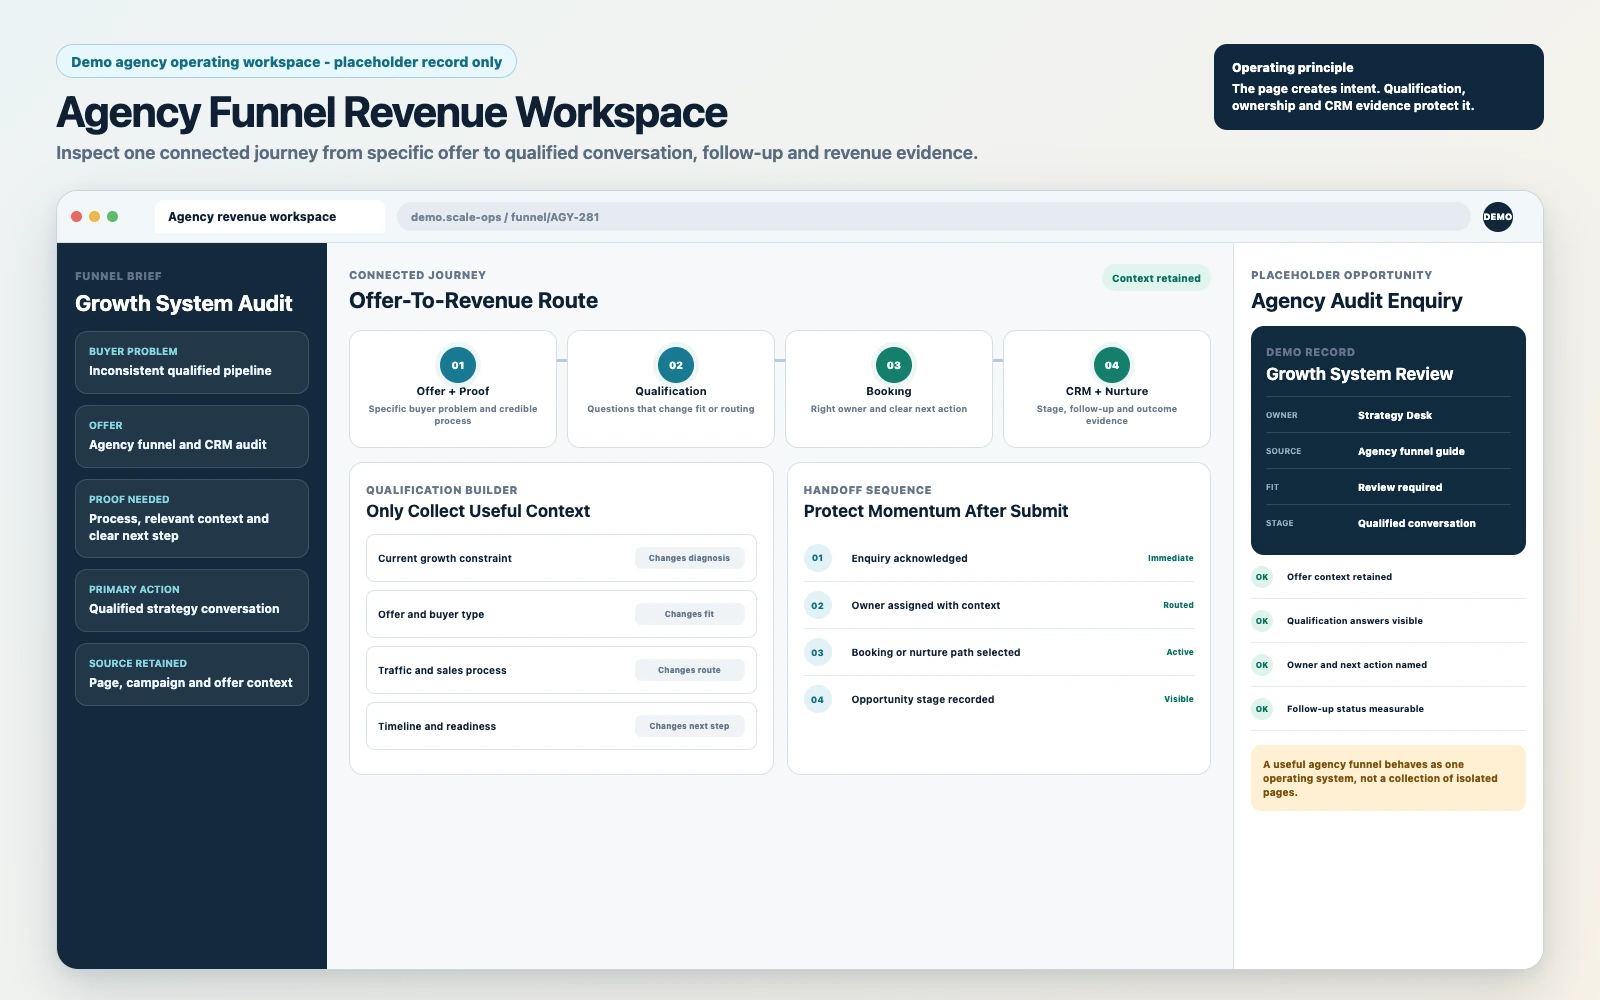
Task: Click the Strategy Desk owner value
Action: click(x=1395, y=415)
